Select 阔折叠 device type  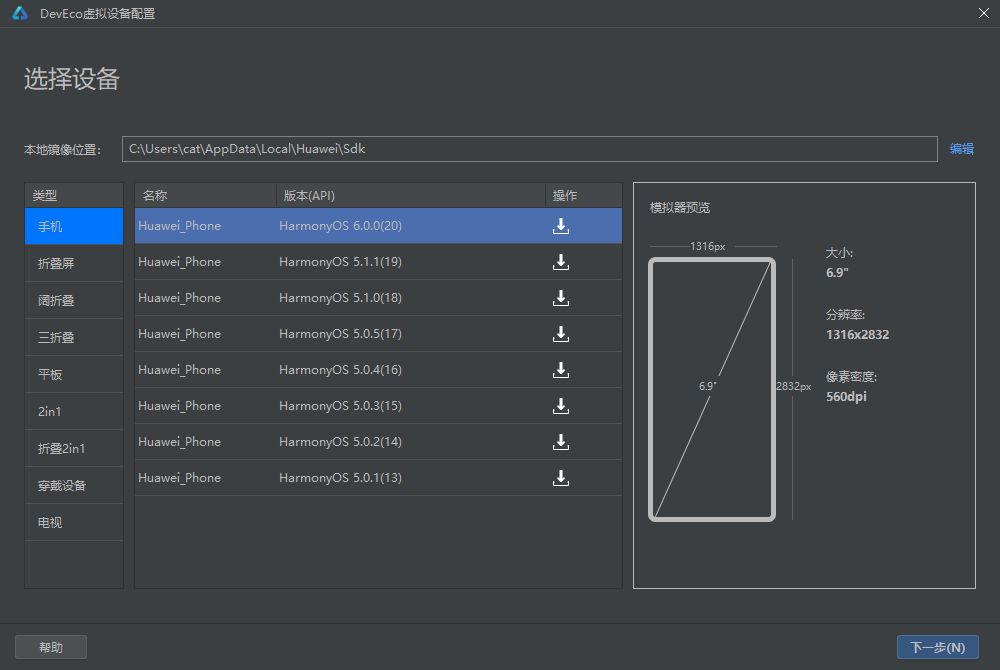click(x=74, y=300)
